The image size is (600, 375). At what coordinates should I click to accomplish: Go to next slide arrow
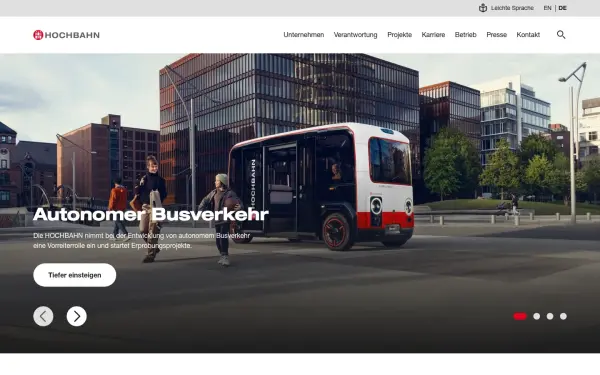tap(77, 316)
